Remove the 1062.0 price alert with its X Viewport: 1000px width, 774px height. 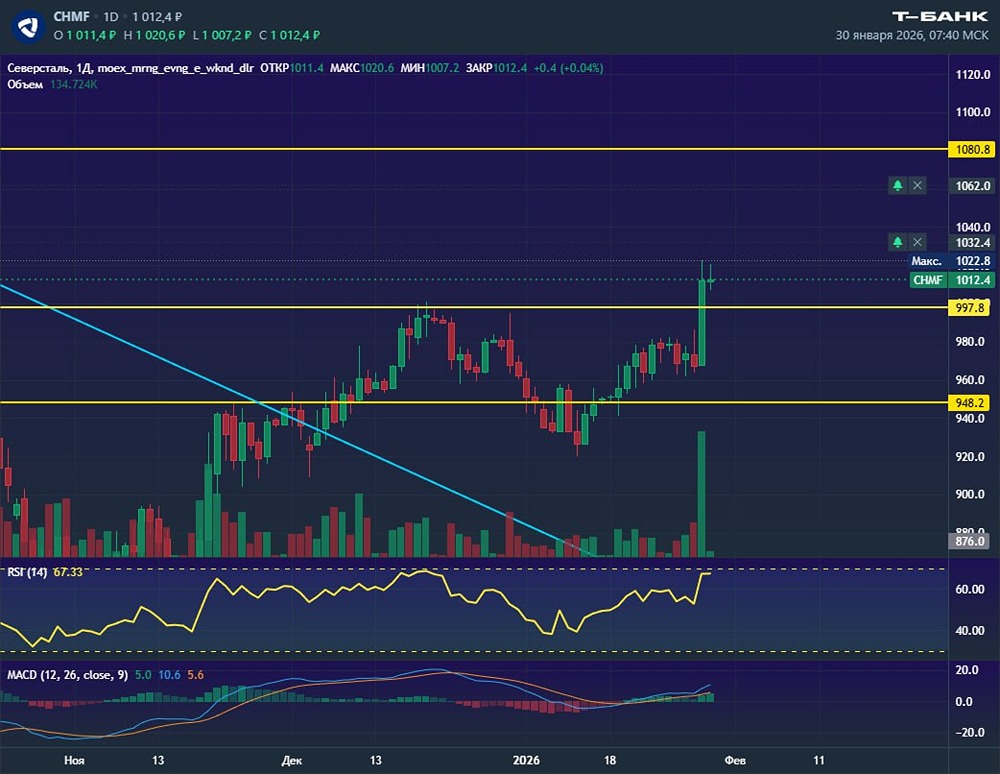point(918,185)
